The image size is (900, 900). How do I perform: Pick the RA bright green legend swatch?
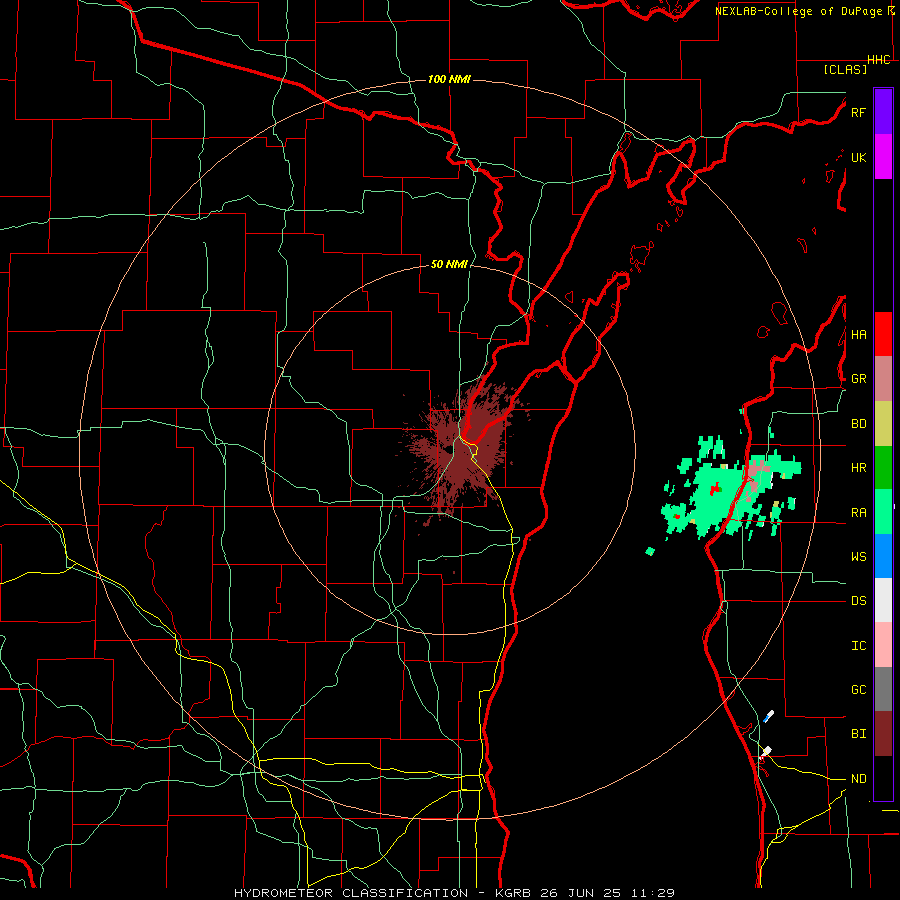coord(883,512)
